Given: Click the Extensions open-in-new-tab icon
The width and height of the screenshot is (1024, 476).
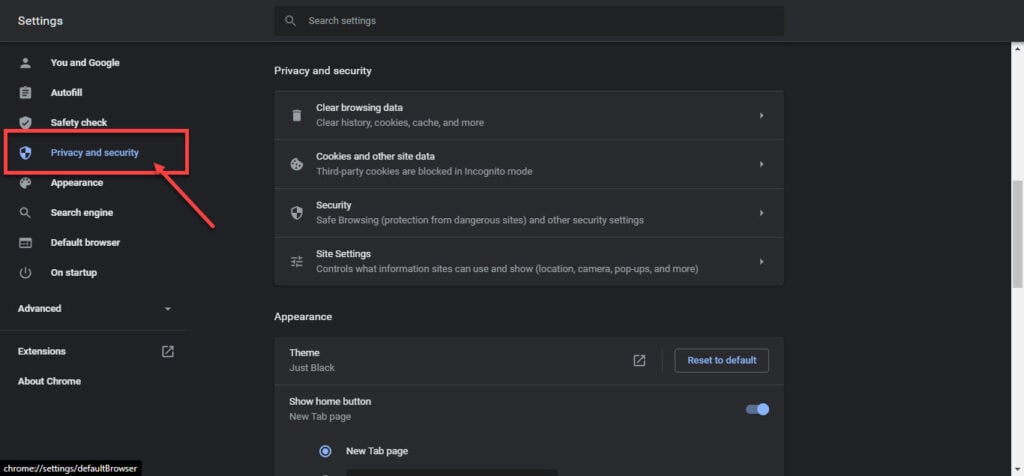Looking at the screenshot, I should (168, 351).
